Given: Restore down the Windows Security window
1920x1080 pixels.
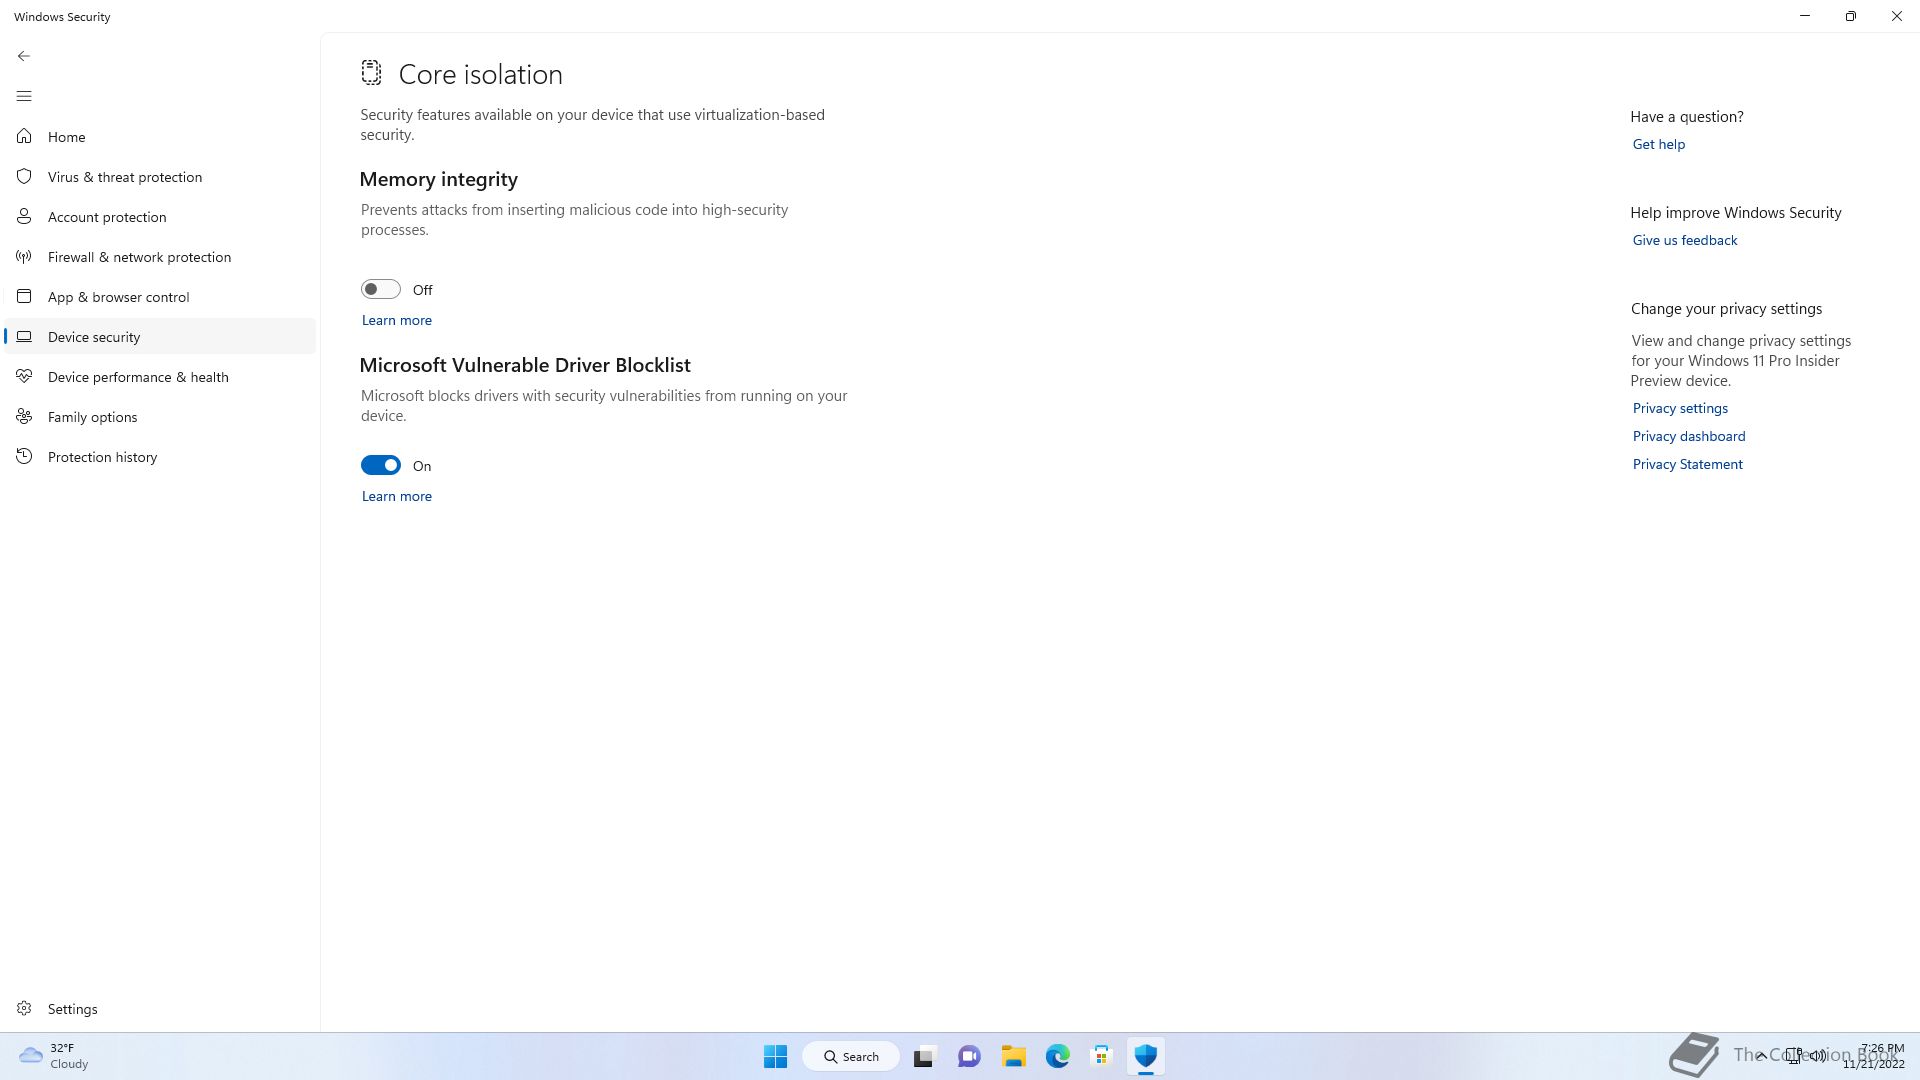Looking at the screenshot, I should tap(1851, 16).
